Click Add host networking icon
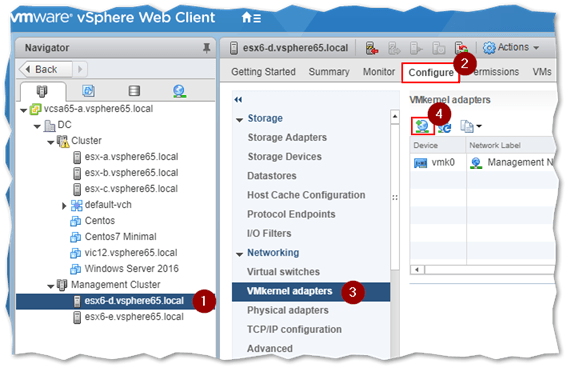567x368 pixels. (422, 126)
